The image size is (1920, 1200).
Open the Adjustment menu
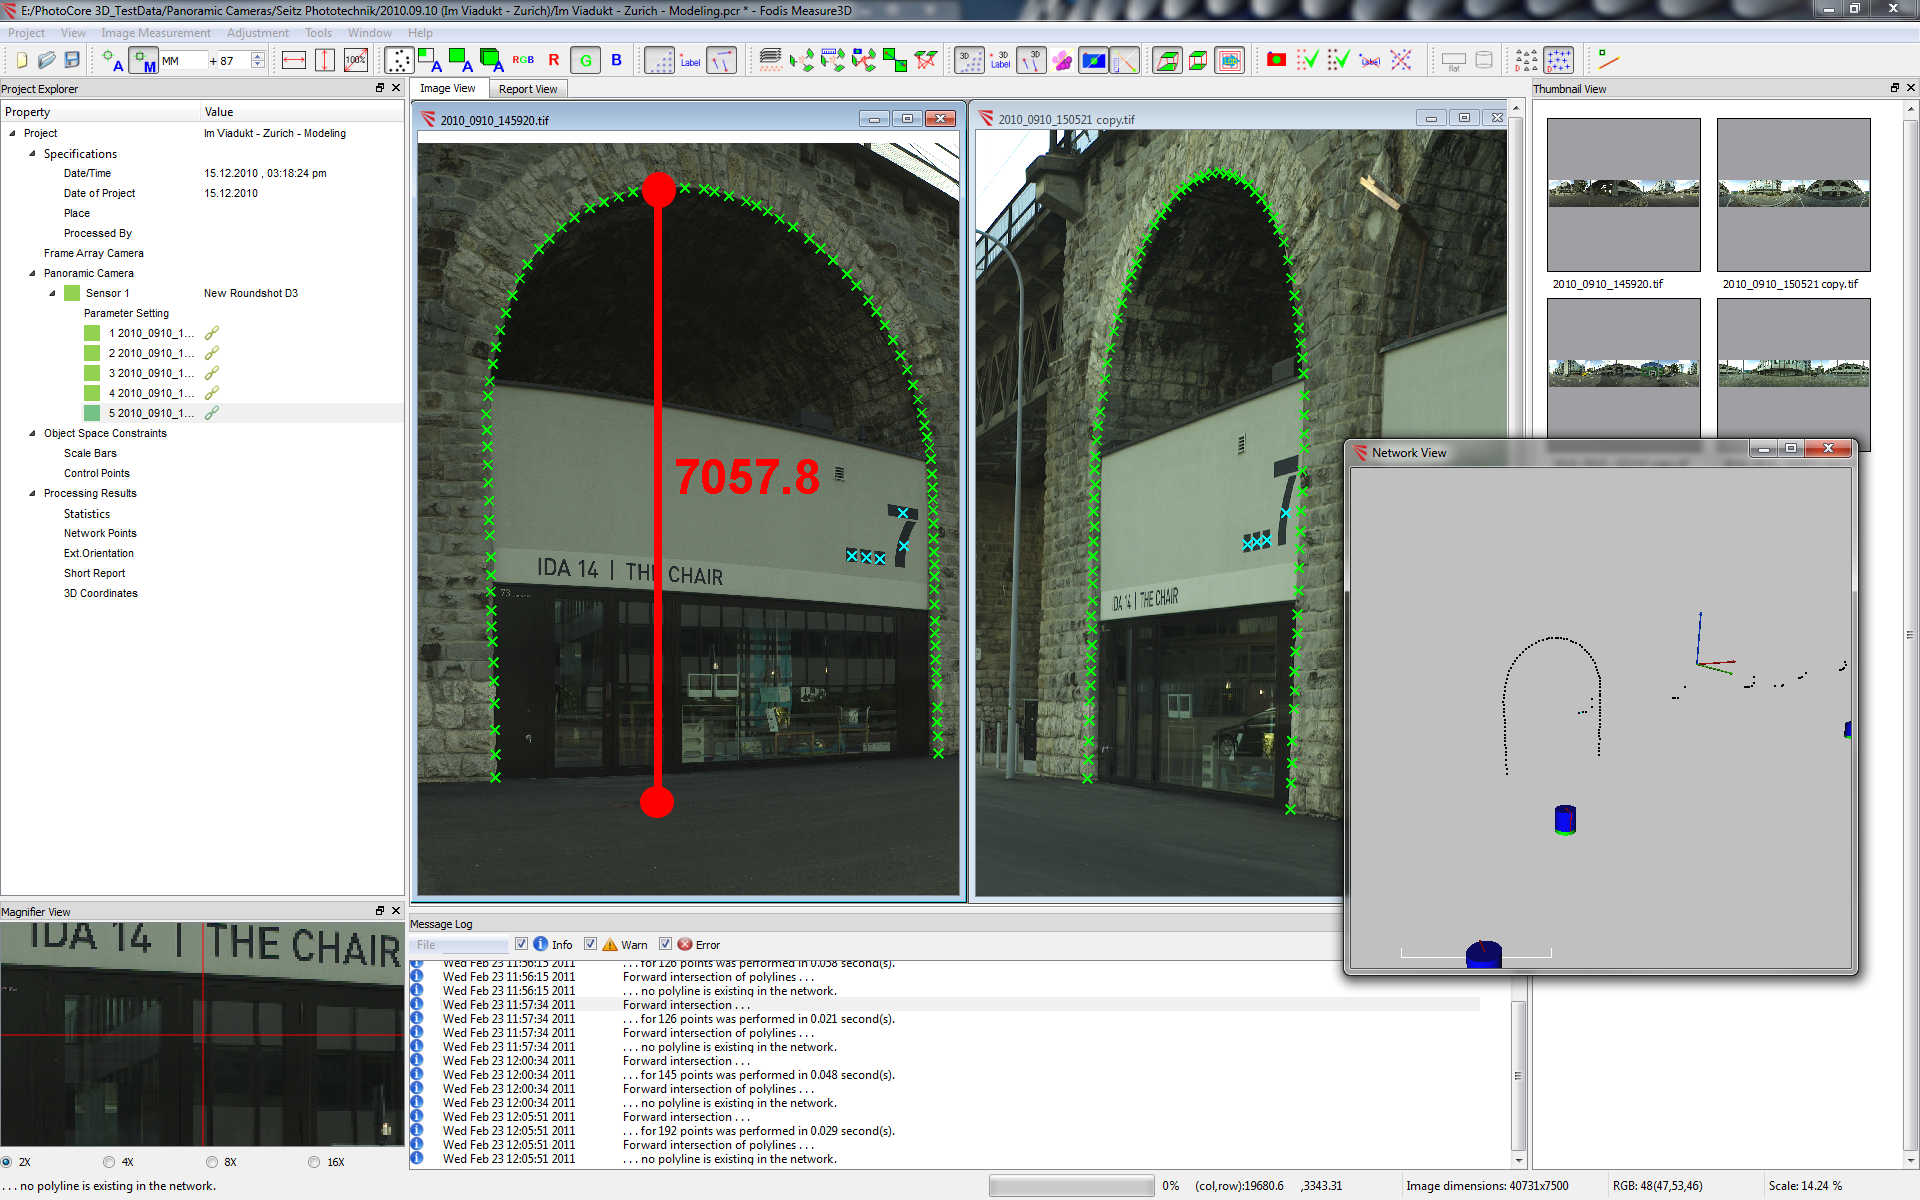(x=258, y=32)
